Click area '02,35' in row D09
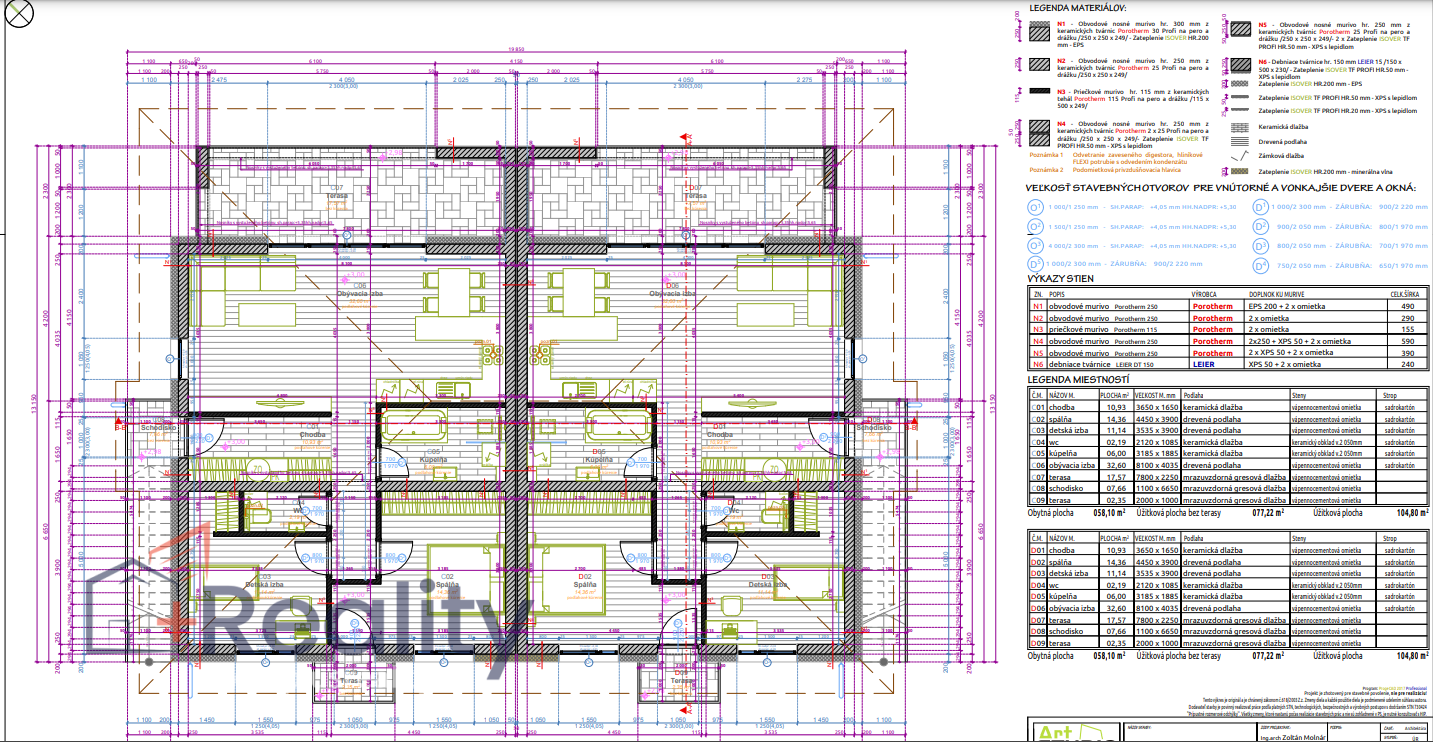The image size is (1433, 742). point(1116,643)
